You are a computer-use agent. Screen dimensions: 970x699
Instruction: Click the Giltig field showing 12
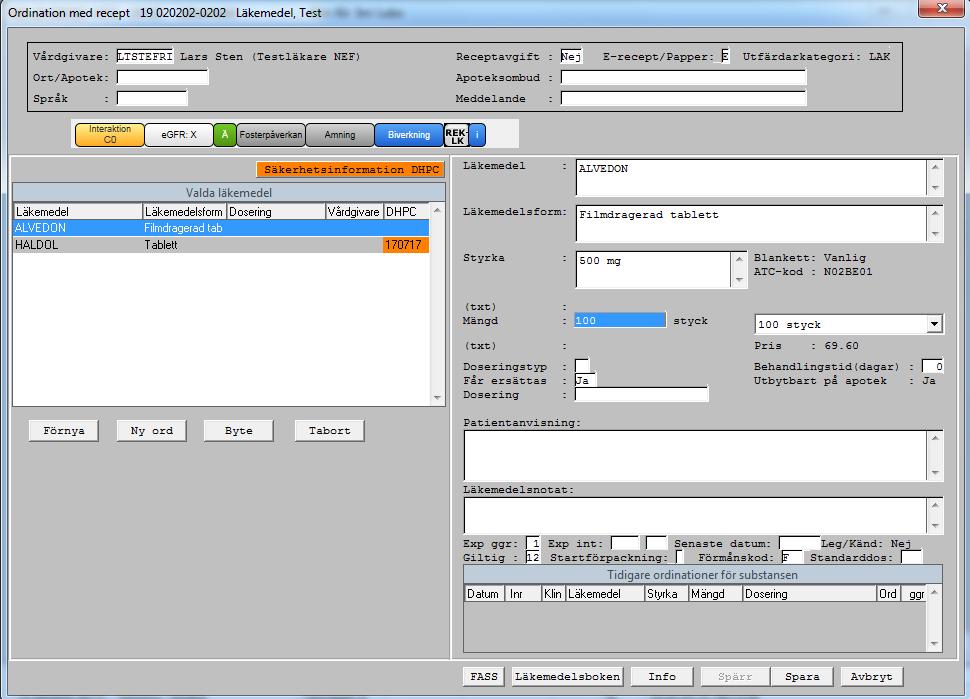(x=533, y=557)
